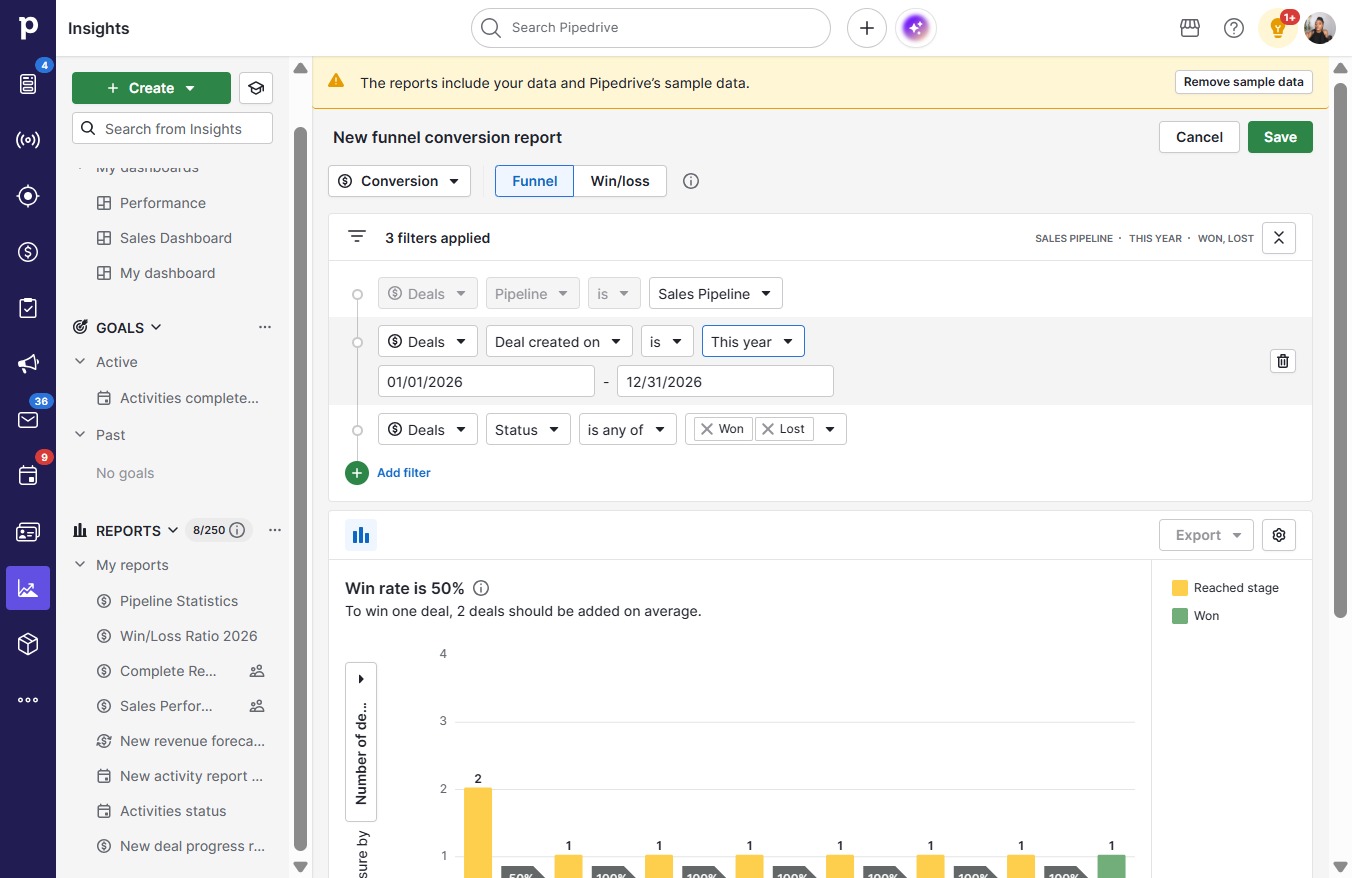Viewport: 1352px width, 878px height.
Task: Open the More ellipsis in left sidebar
Action: [x=28, y=700]
